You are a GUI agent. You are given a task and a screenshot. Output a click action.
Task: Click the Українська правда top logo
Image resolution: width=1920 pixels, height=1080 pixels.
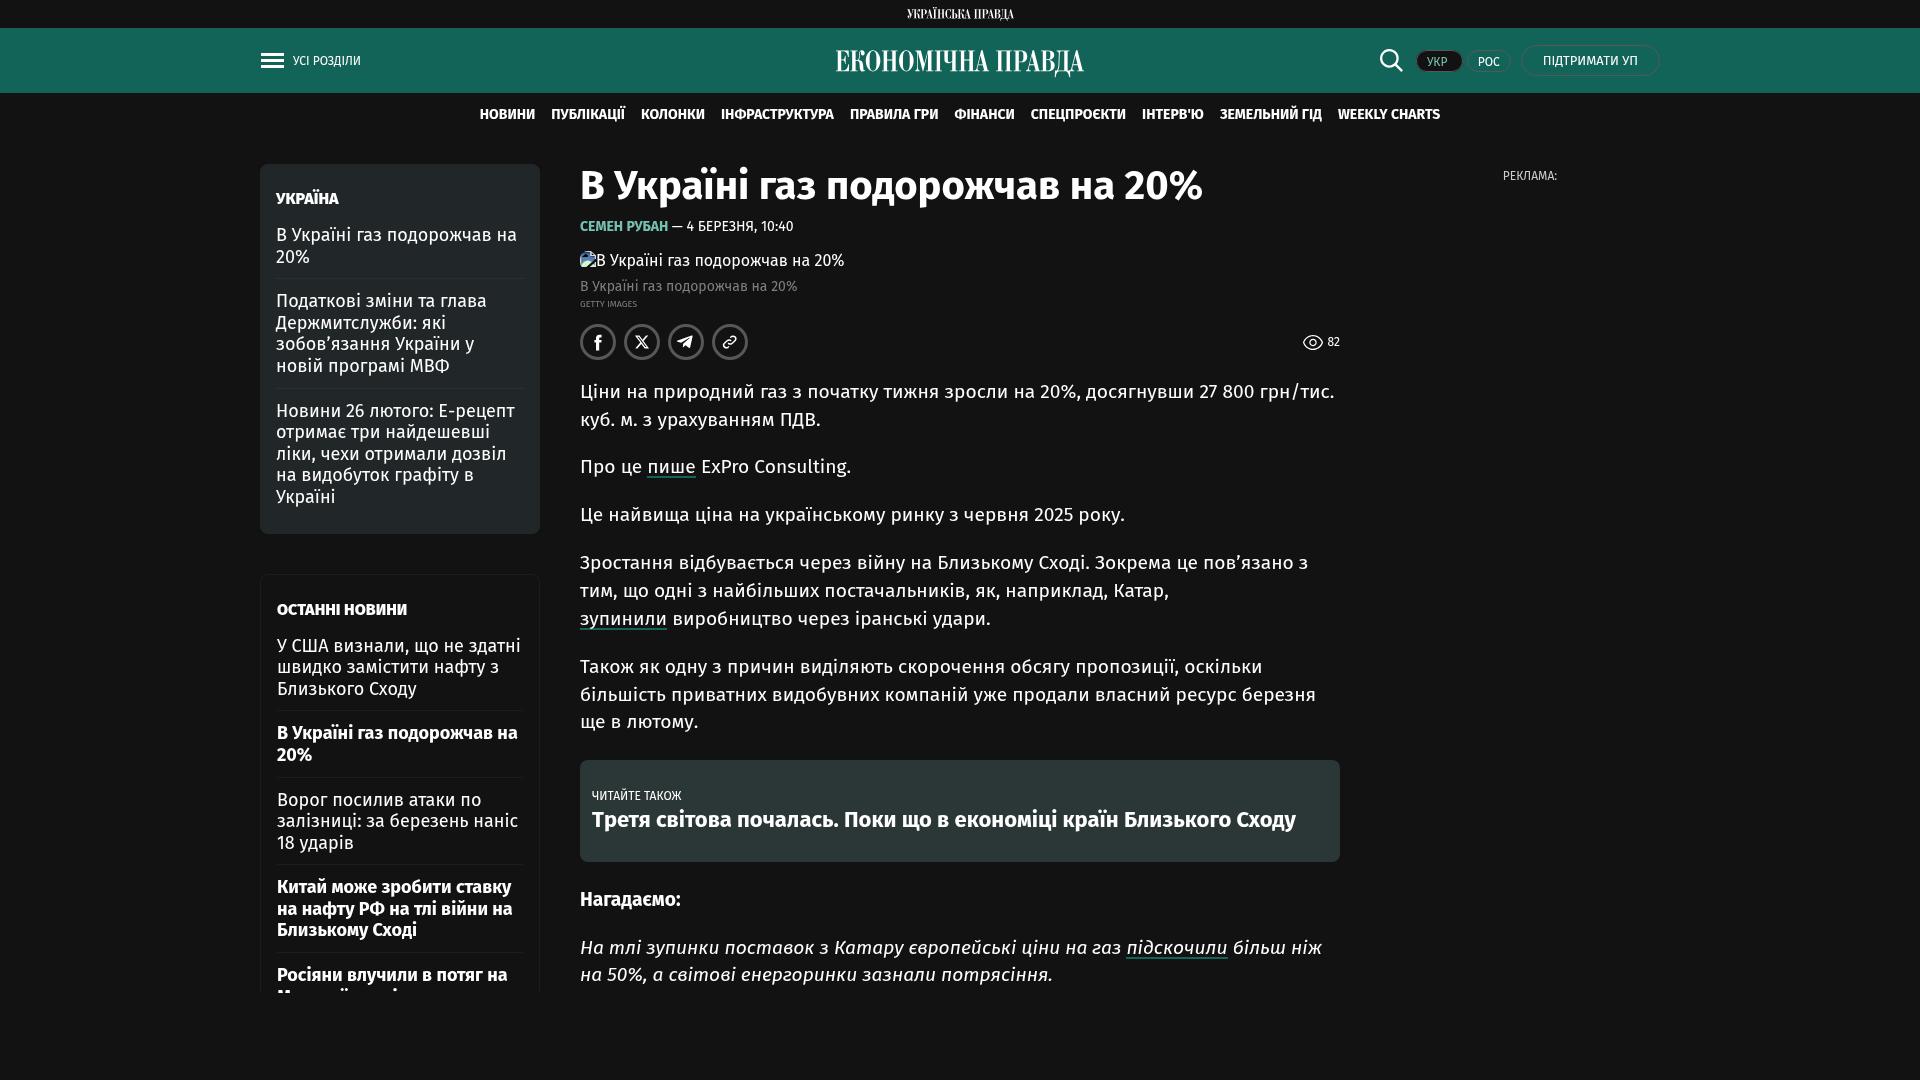tap(959, 14)
